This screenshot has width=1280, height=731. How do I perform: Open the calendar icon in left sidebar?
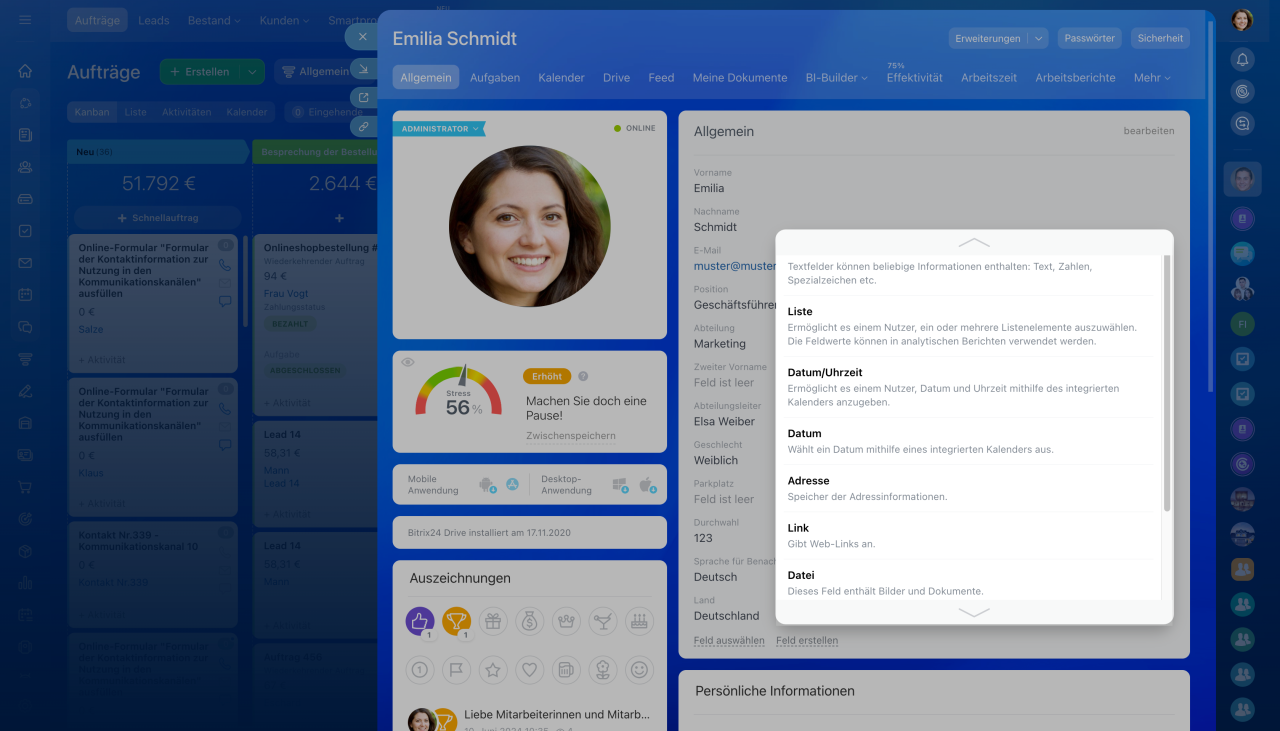point(25,295)
